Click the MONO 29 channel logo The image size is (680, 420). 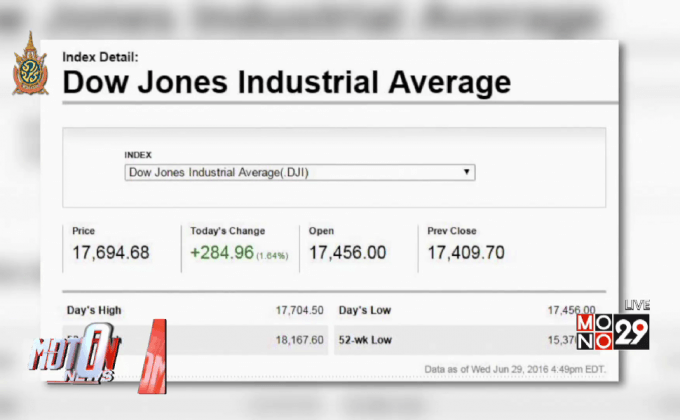tap(613, 330)
